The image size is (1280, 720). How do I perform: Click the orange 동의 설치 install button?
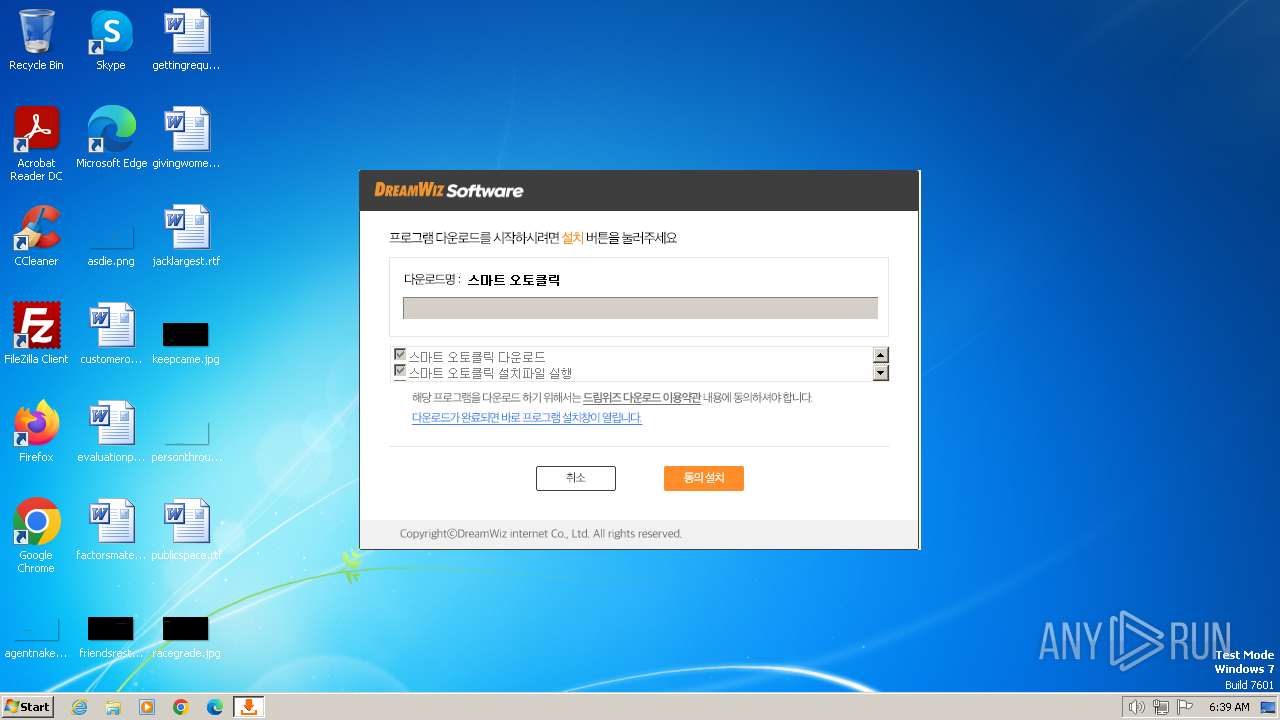(x=703, y=478)
